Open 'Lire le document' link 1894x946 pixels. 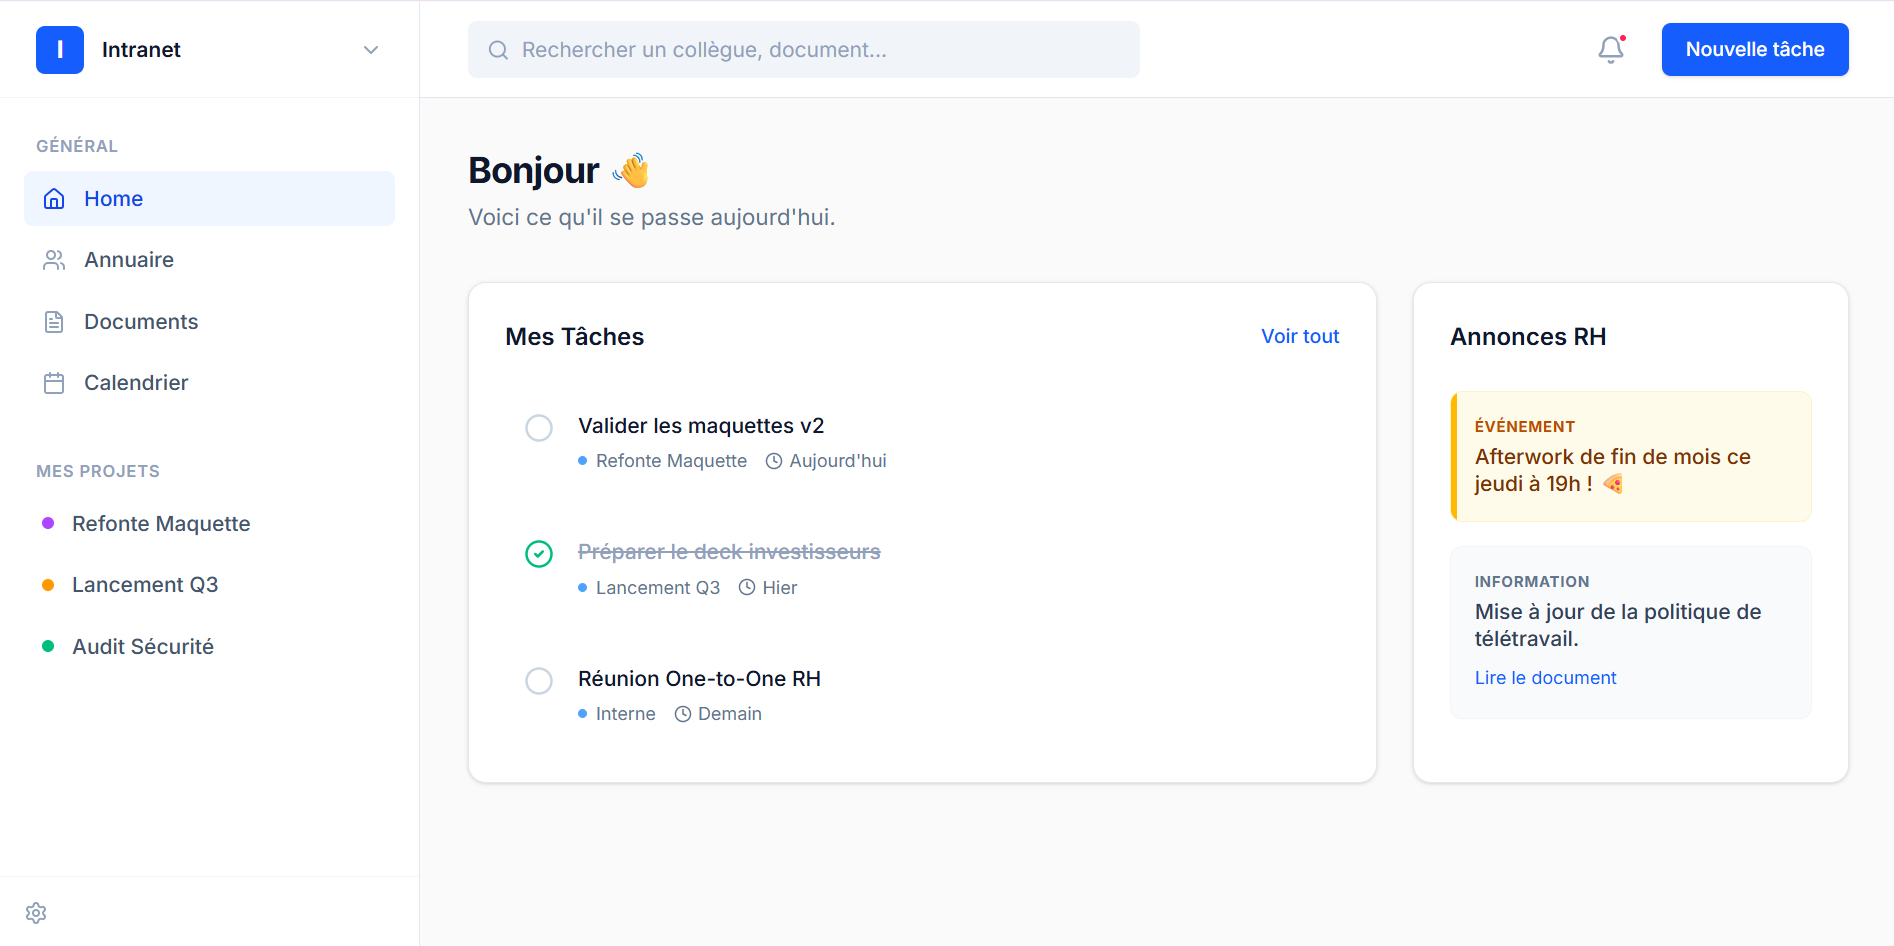[x=1545, y=678]
